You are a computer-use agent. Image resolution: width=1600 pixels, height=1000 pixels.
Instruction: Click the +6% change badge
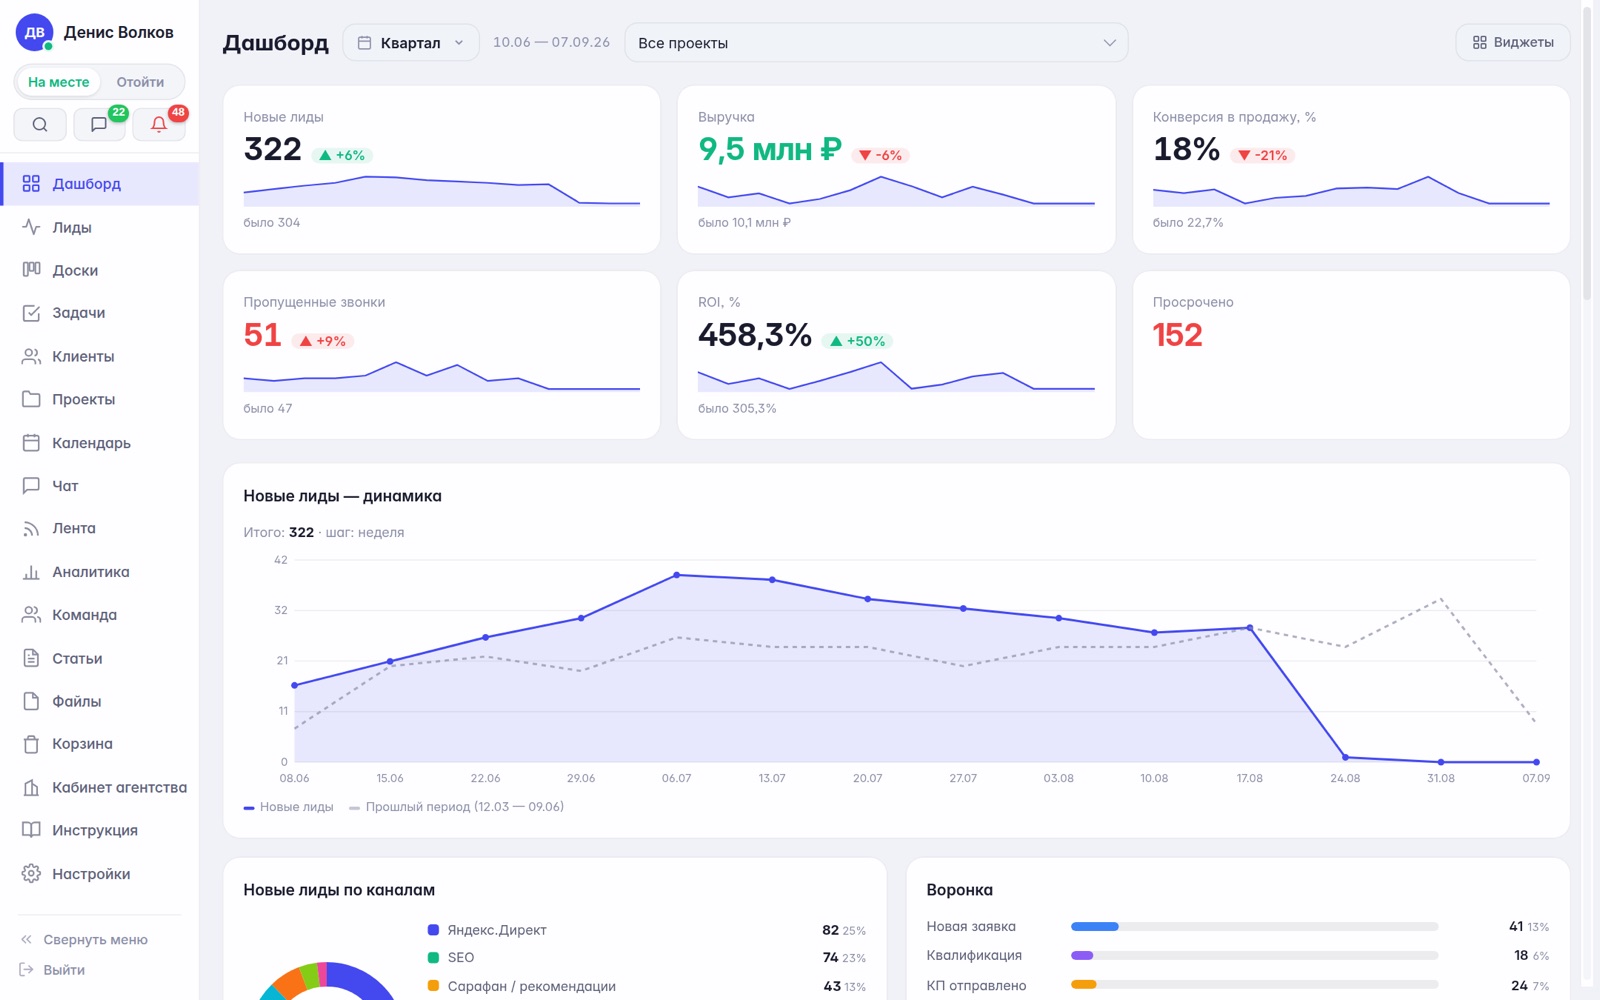(342, 155)
